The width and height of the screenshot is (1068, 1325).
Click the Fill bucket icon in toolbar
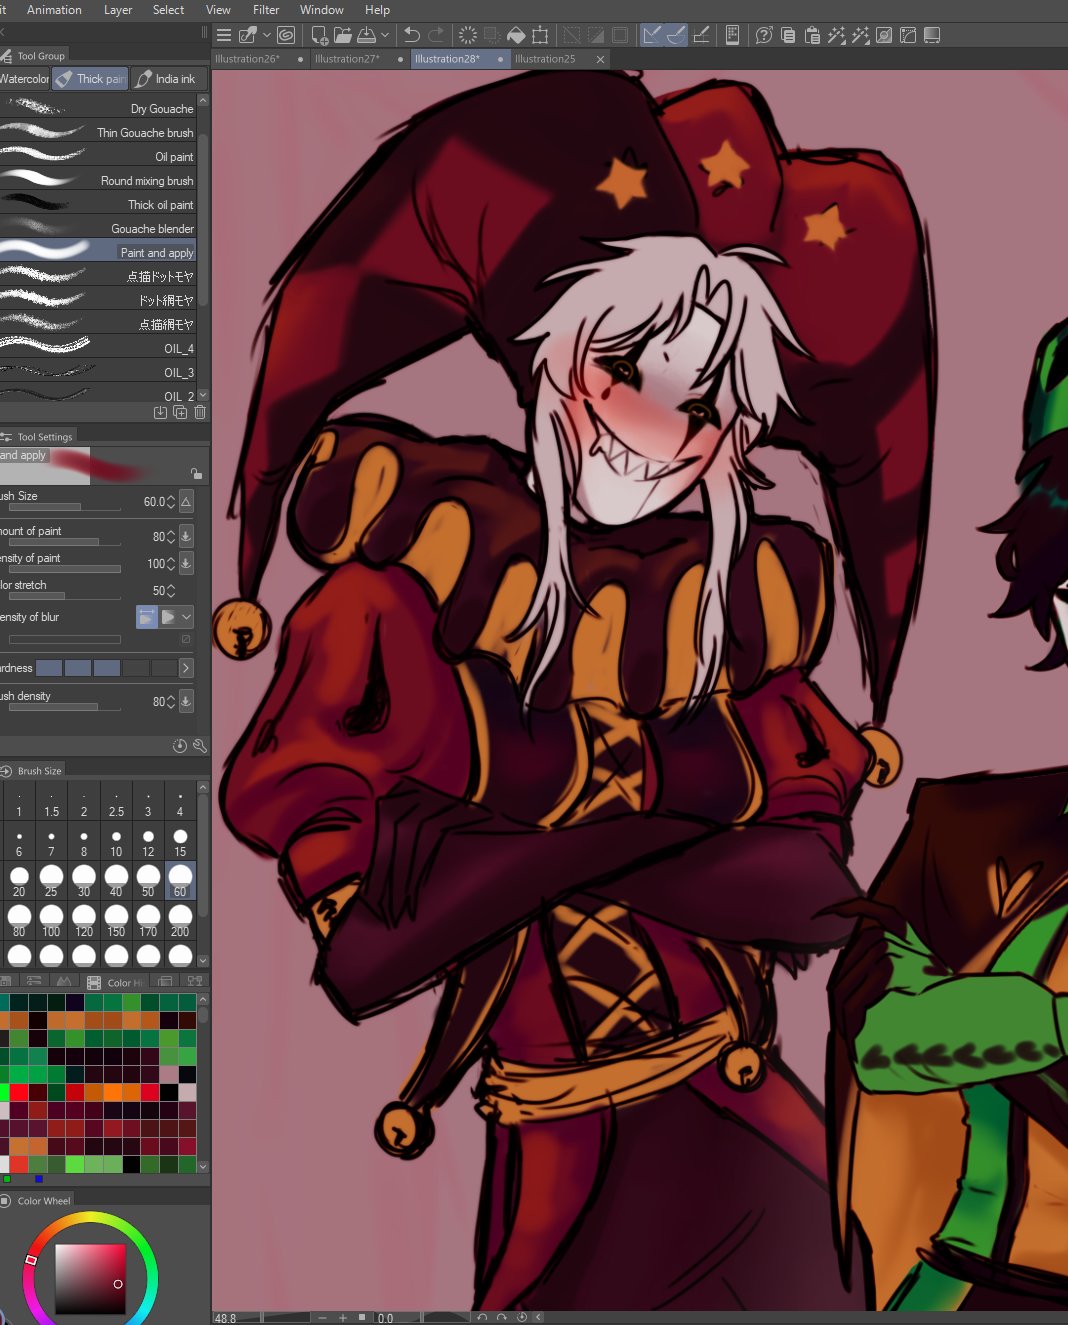(516, 35)
